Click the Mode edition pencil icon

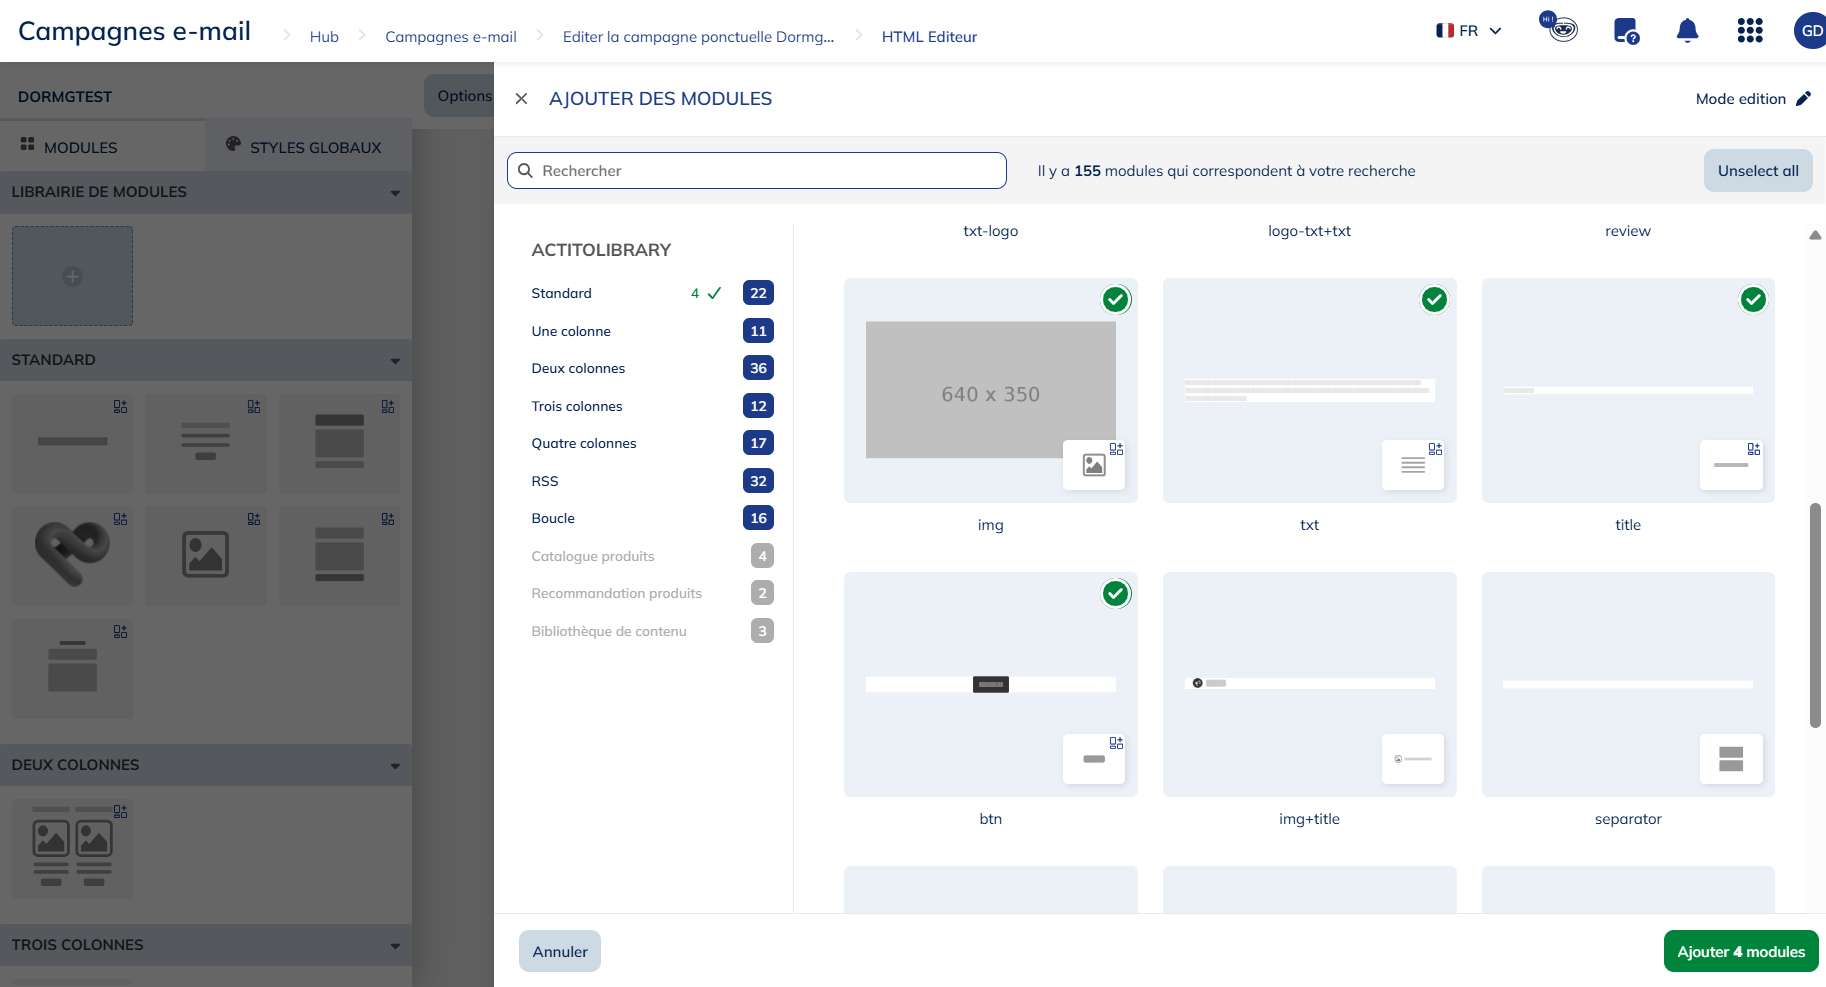coord(1805,98)
